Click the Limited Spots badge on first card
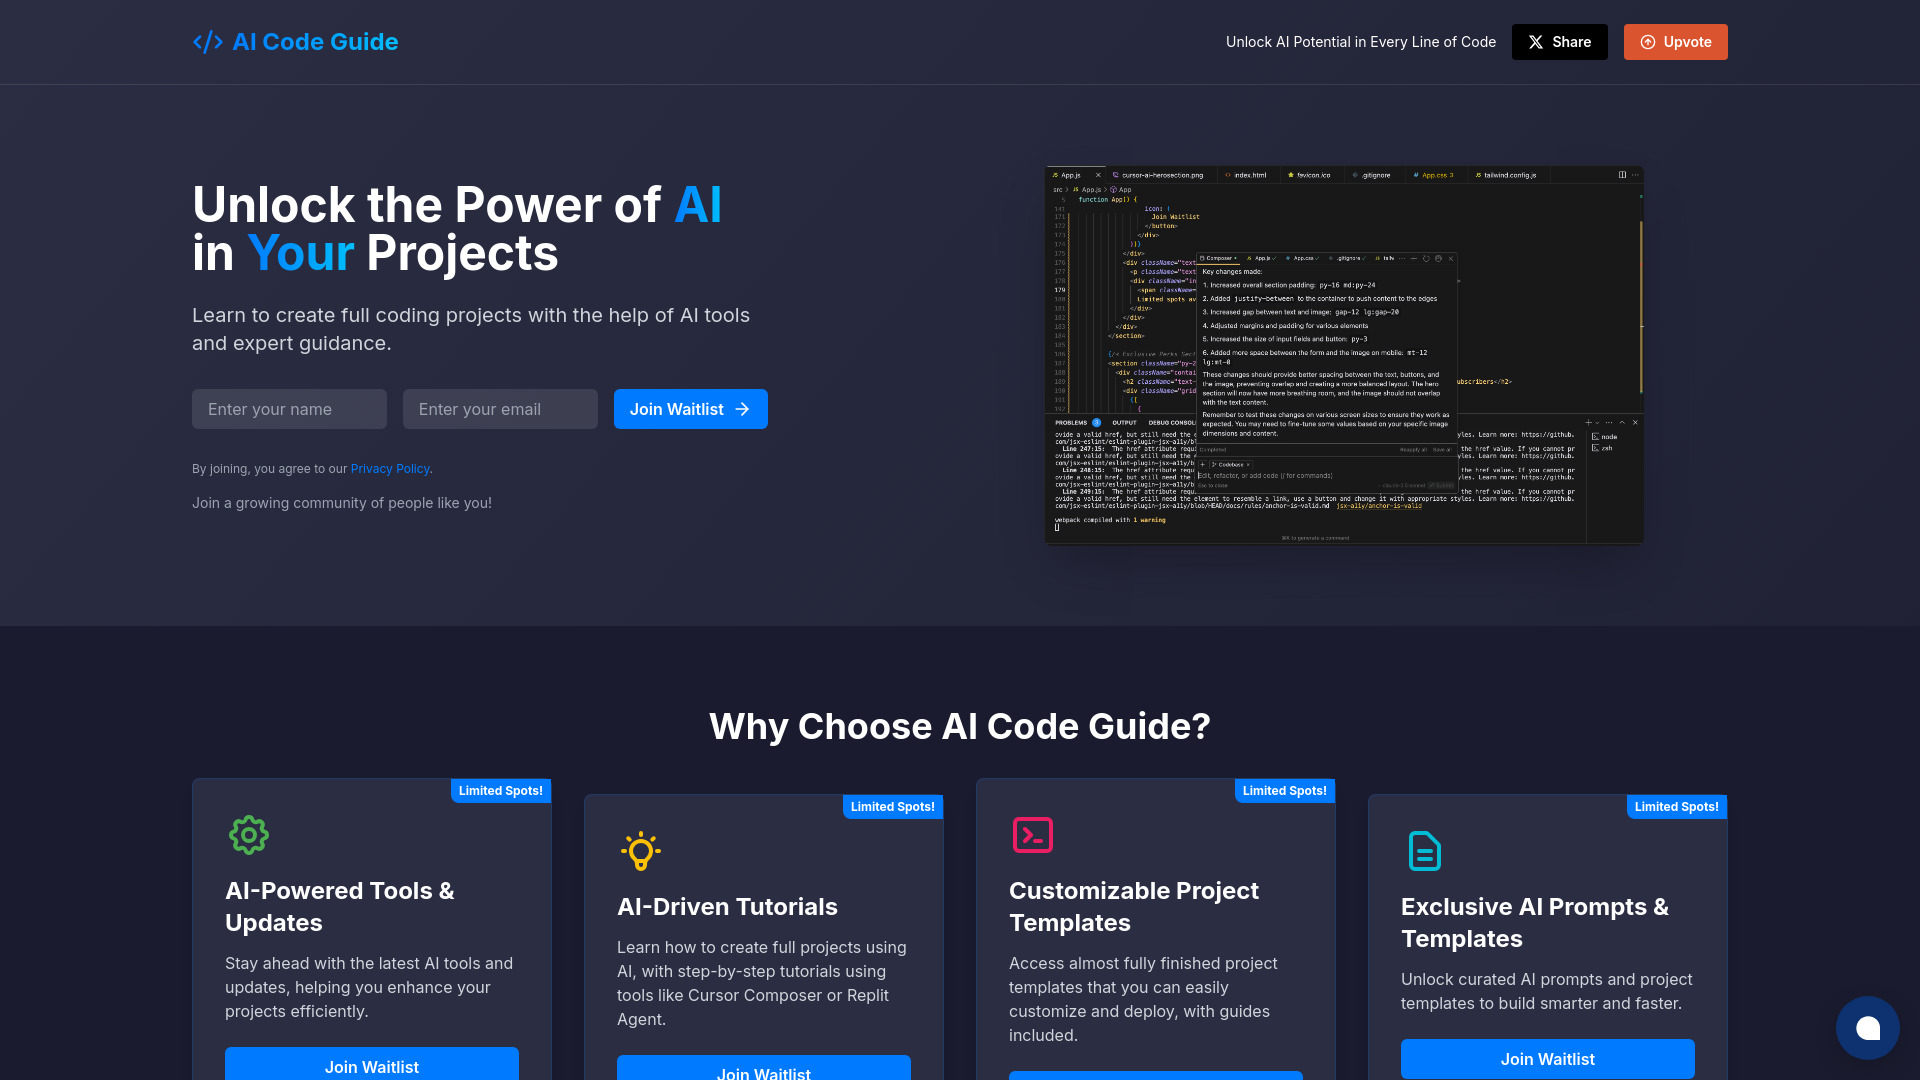This screenshot has height=1080, width=1920. pos(500,790)
